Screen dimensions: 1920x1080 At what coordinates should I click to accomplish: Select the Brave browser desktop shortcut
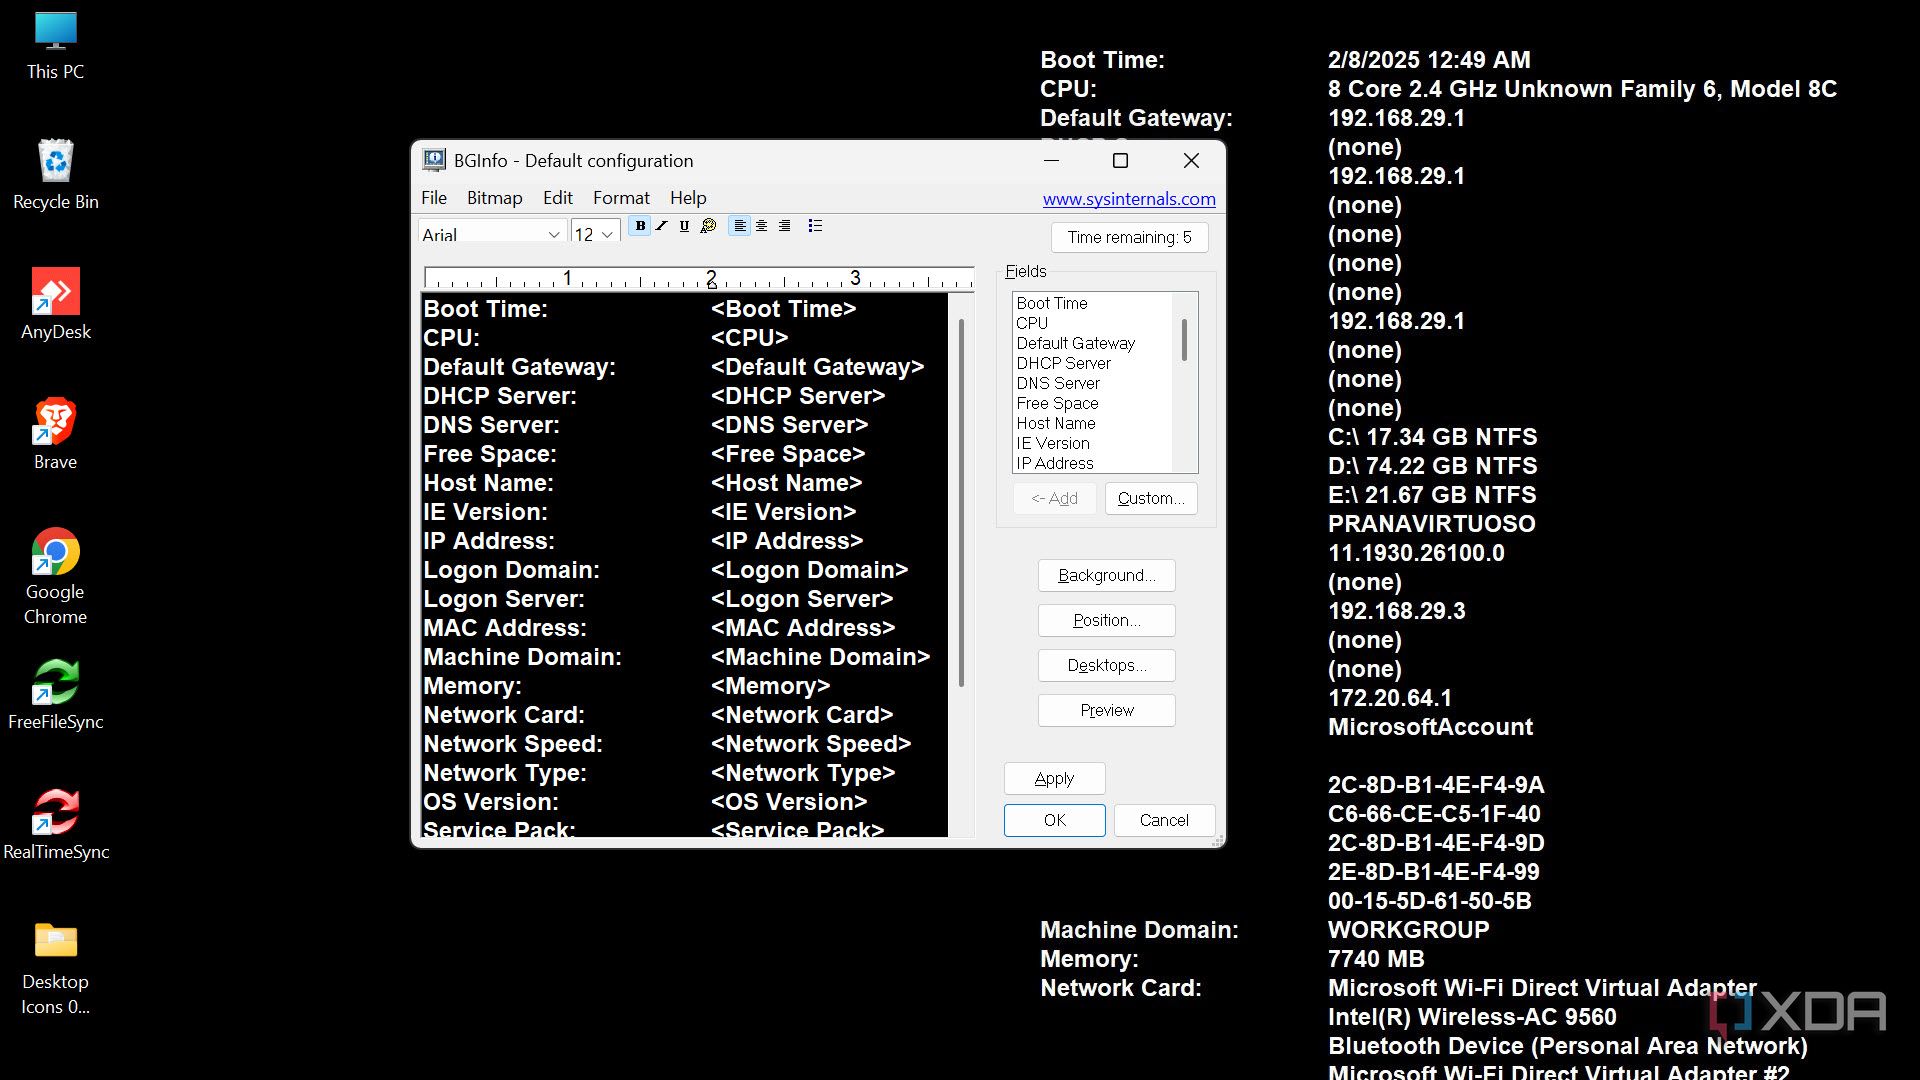[56, 435]
